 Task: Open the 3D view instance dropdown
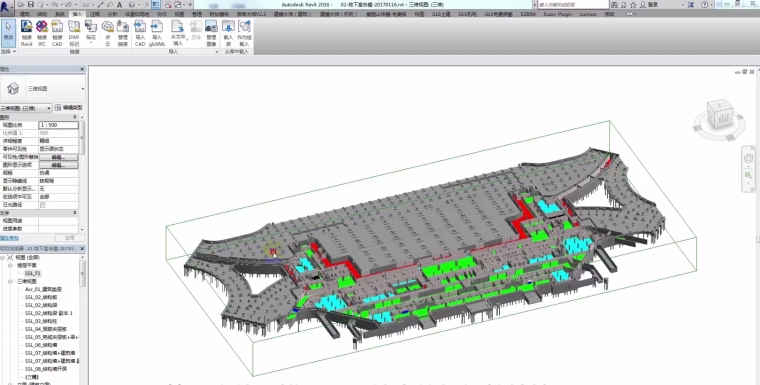26,108
